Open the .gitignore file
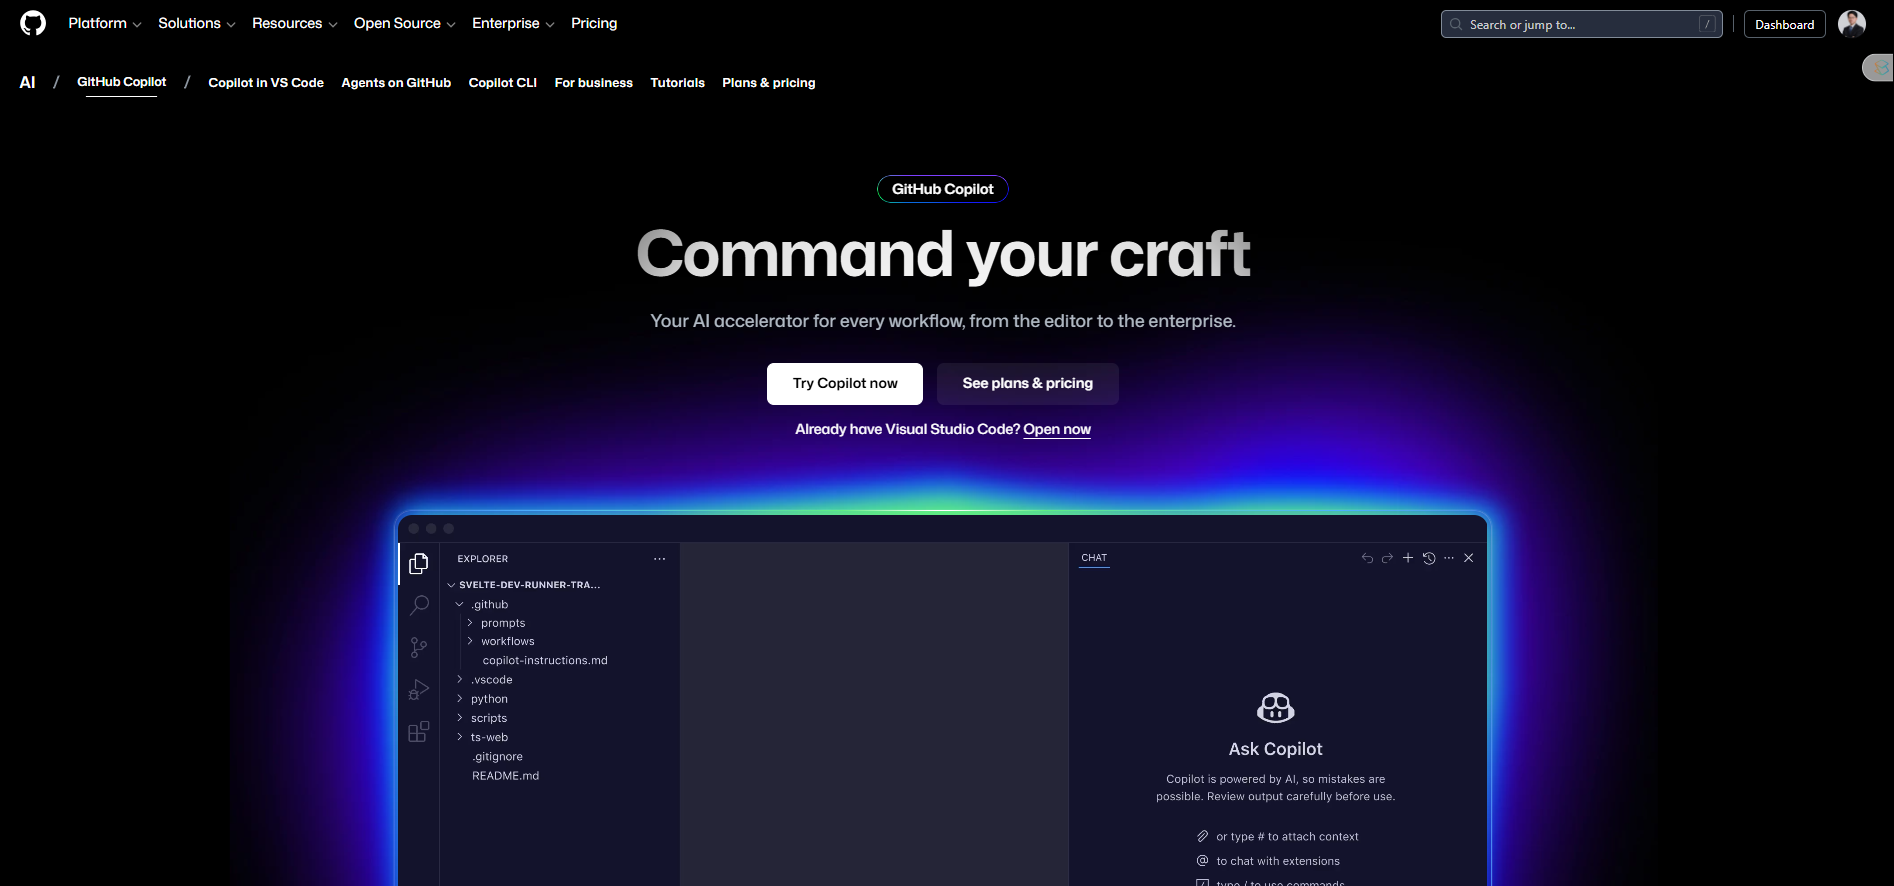This screenshot has width=1894, height=886. click(498, 756)
